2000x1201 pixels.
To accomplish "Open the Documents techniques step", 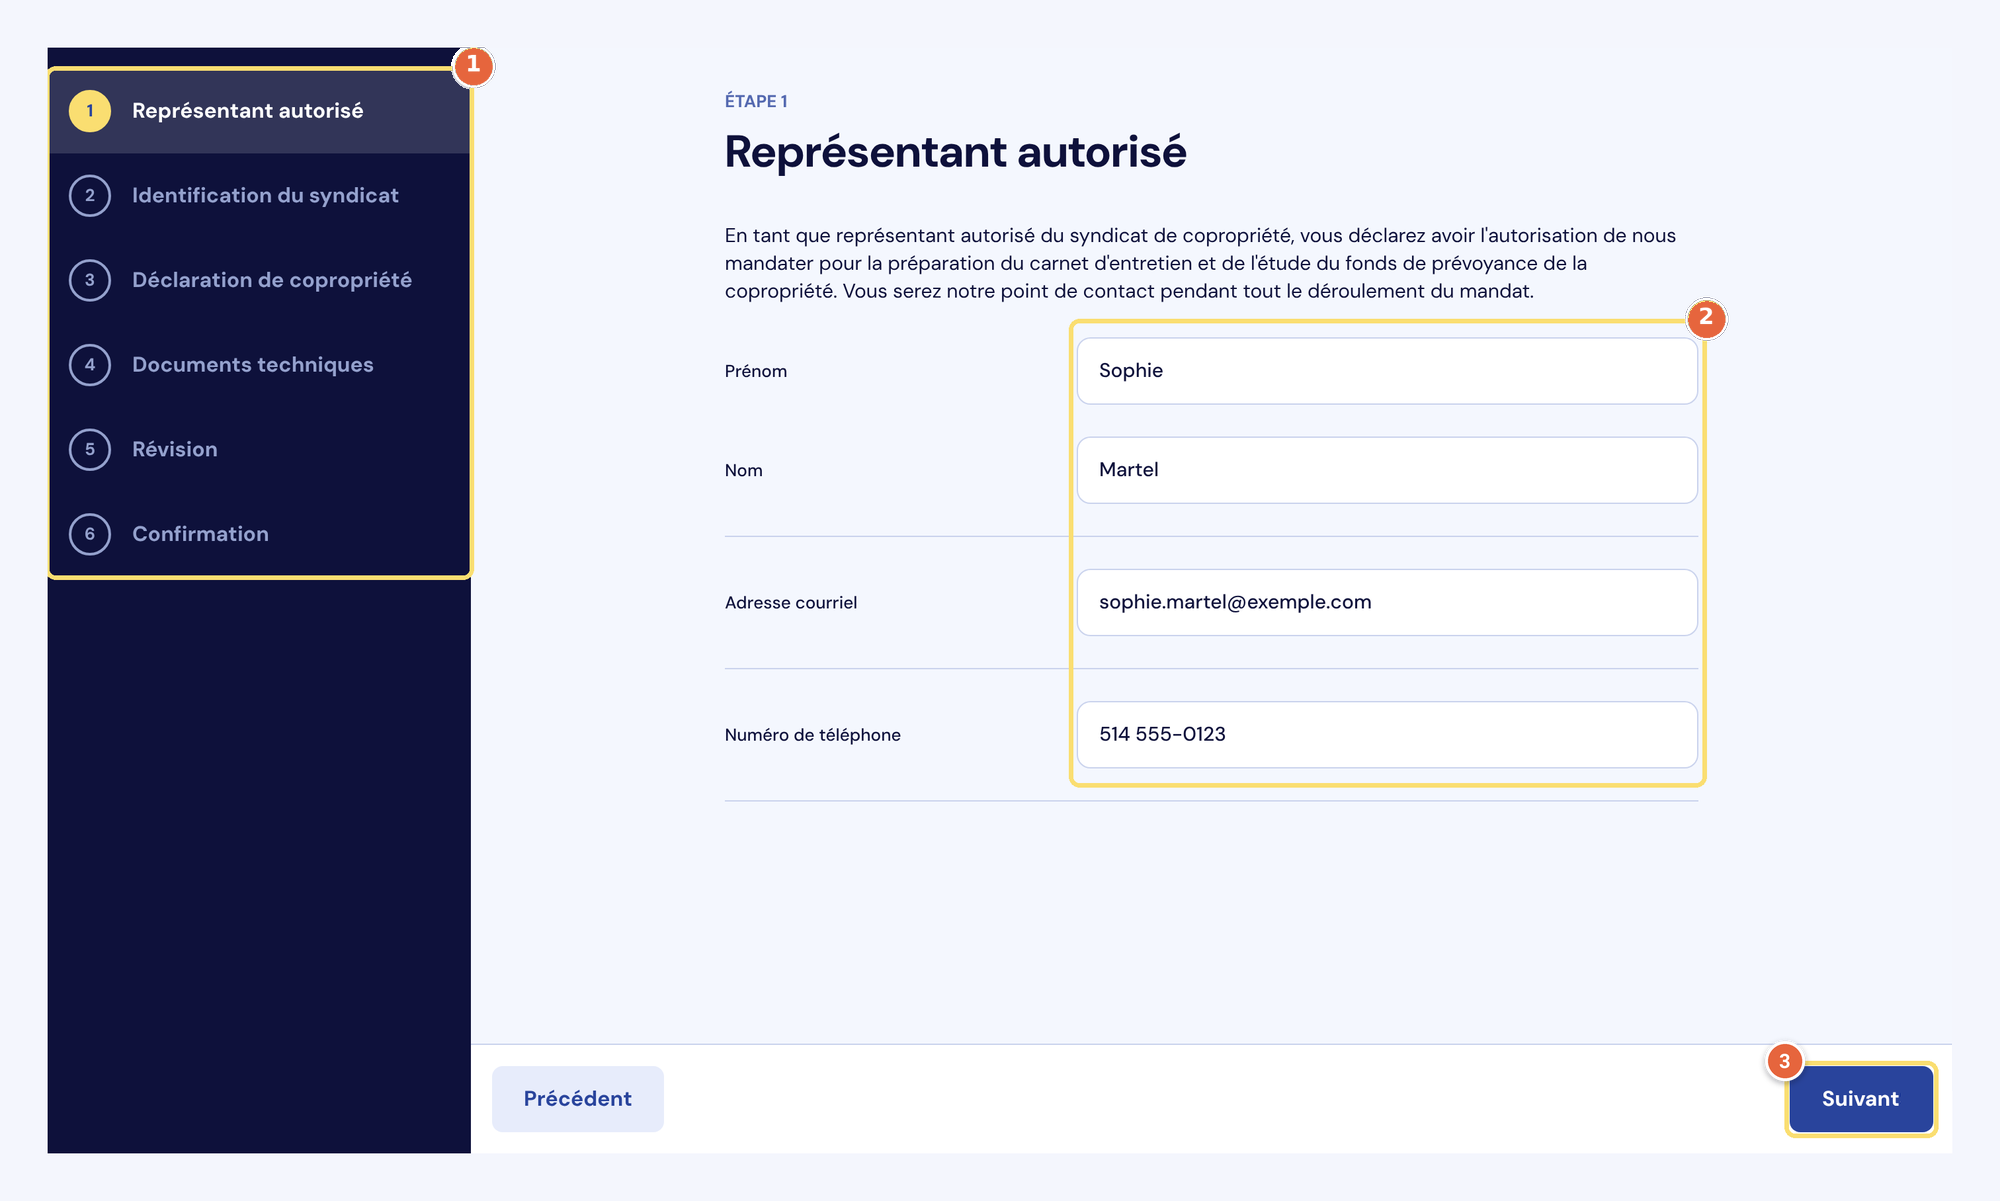I will [253, 365].
